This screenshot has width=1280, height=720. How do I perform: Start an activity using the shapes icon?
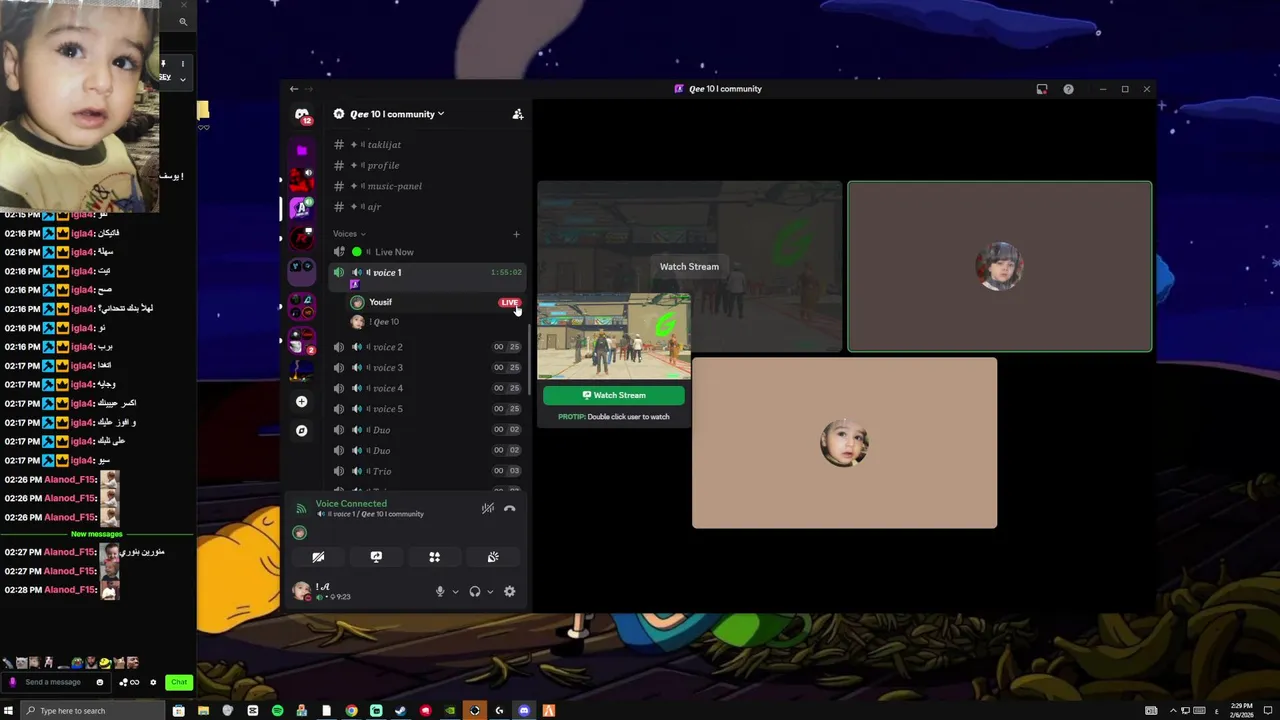435,557
